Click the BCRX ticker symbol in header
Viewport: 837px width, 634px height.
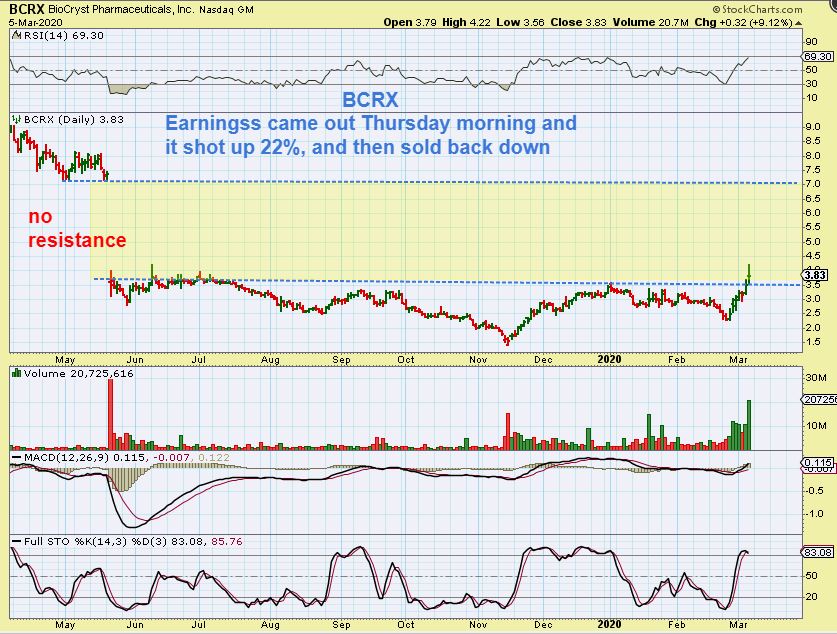pos(27,9)
